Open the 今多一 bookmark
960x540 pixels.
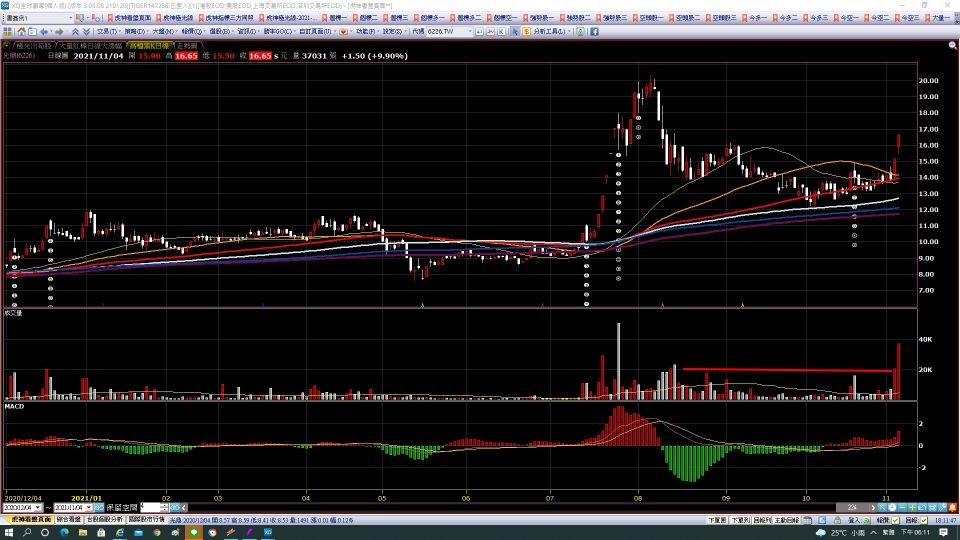coord(757,18)
